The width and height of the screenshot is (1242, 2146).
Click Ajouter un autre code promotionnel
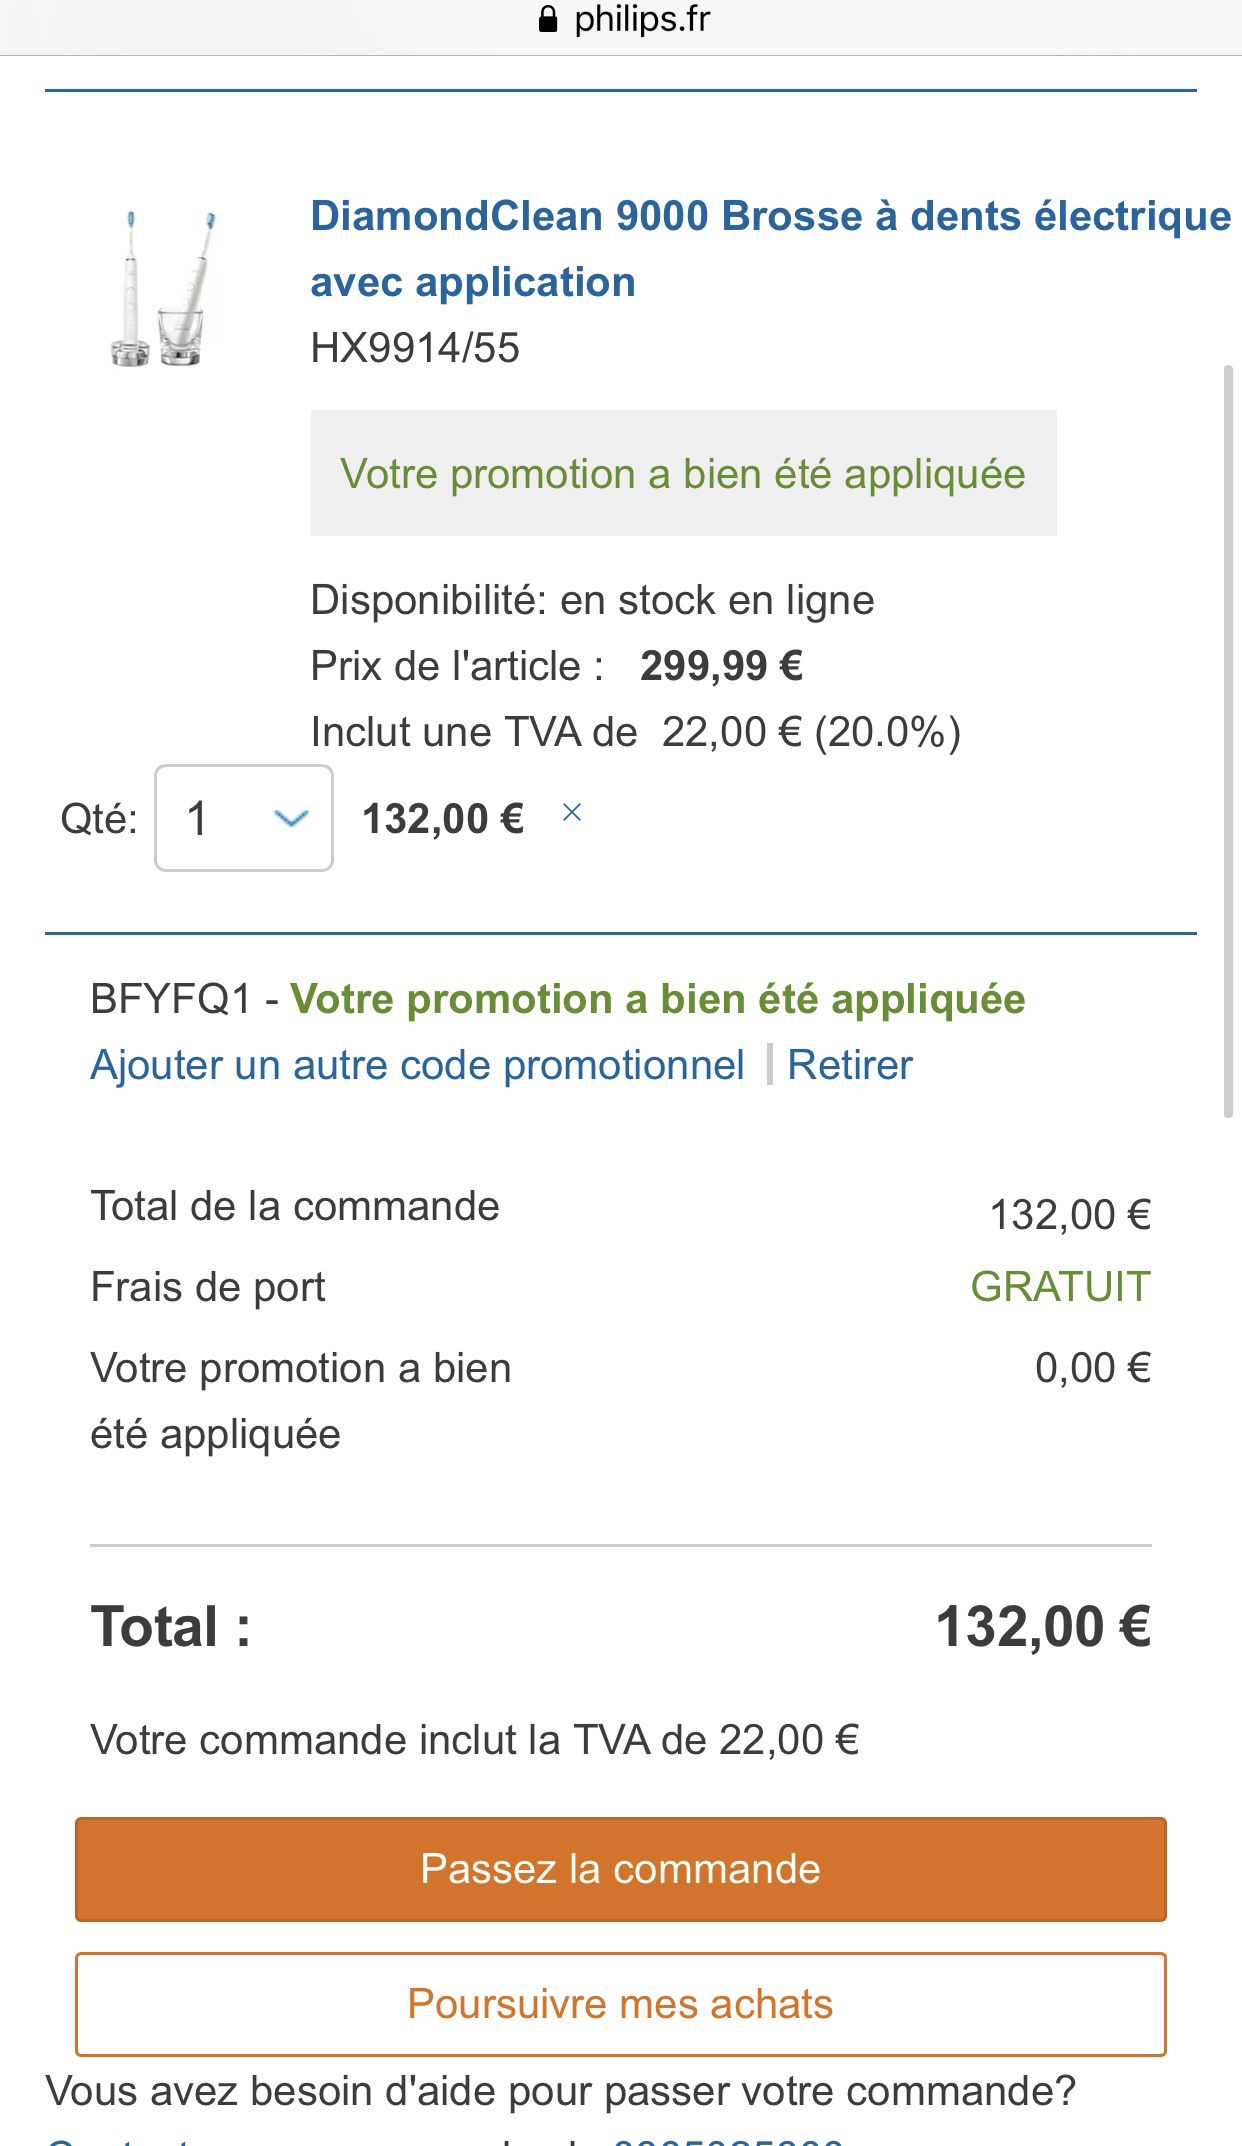pyautogui.click(x=417, y=1065)
